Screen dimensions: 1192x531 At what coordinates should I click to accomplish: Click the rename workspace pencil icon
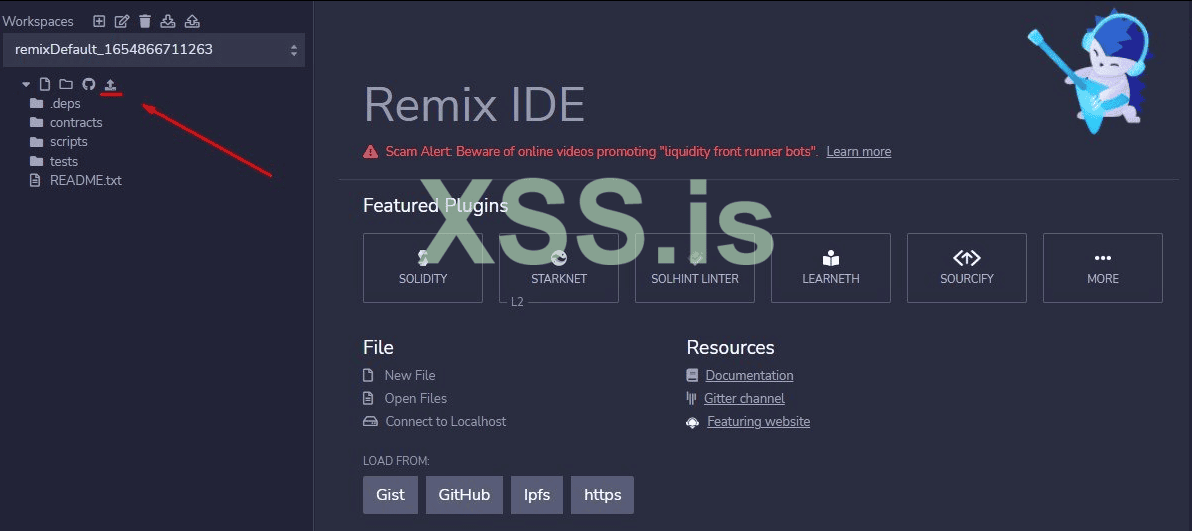click(122, 21)
